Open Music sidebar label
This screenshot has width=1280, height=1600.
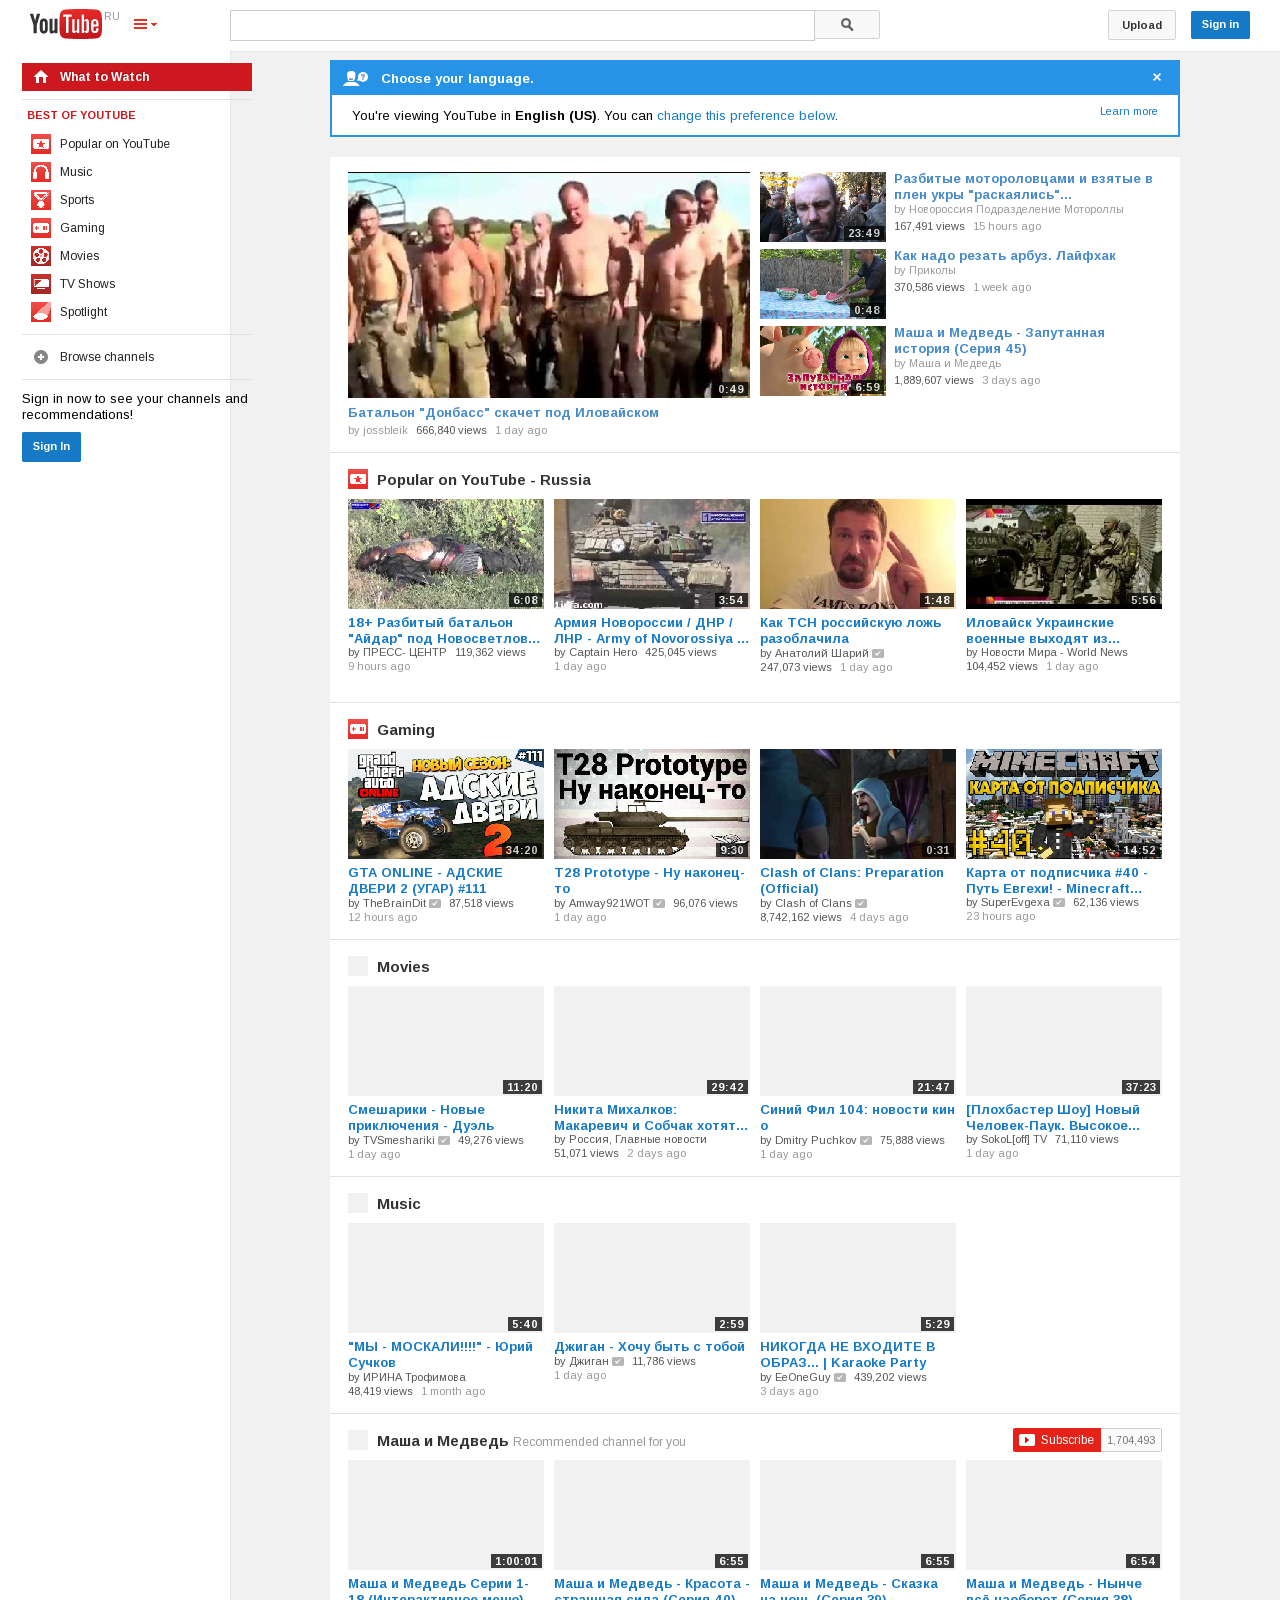click(x=76, y=172)
